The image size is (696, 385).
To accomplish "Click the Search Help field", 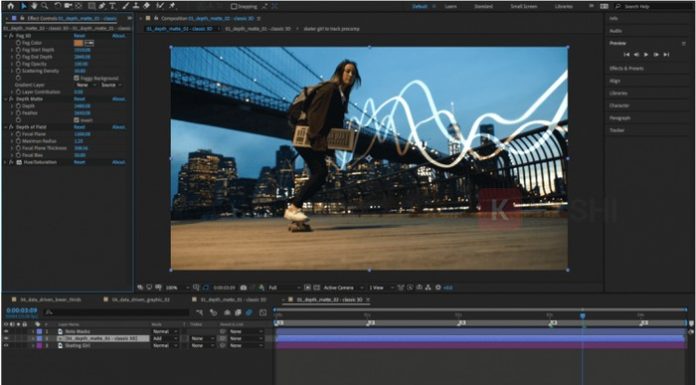I will (652, 7).
